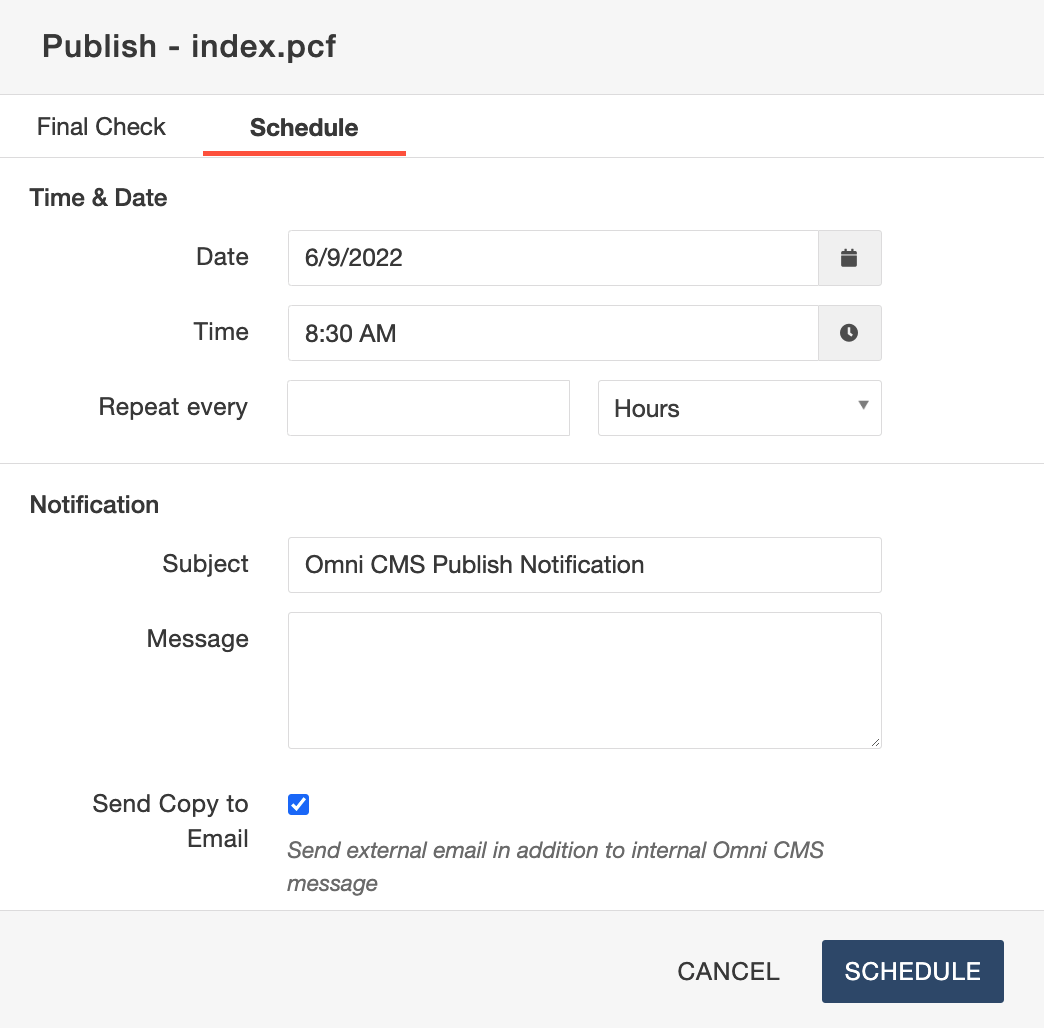Switch to the Final Check tab
Viewport: 1044px width, 1028px height.
(x=101, y=127)
